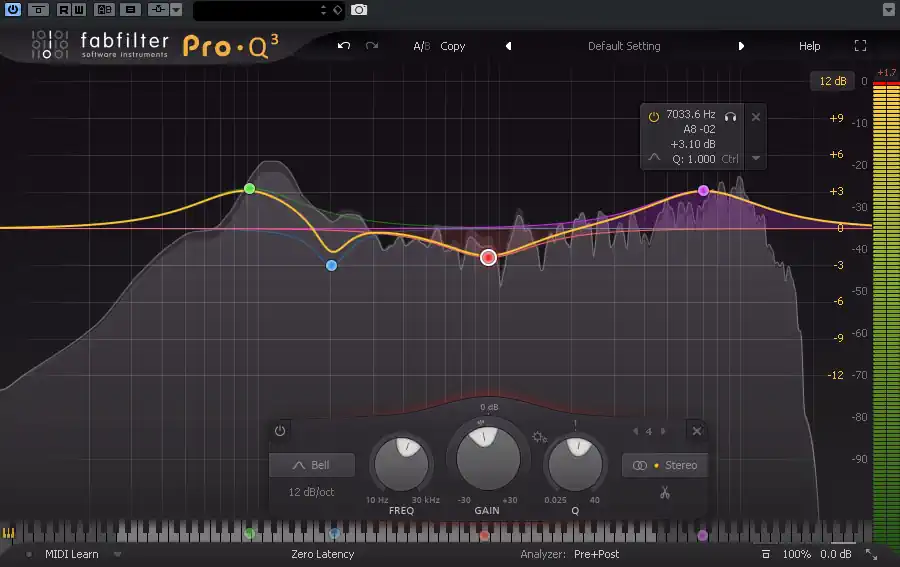900x567 pixels.
Task: Open the Help menu
Action: pyautogui.click(x=809, y=46)
